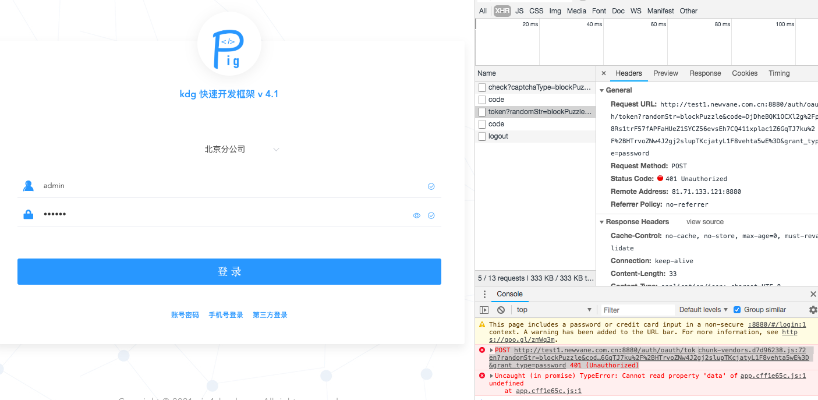Screen dimensions: 818x400
Task: Open the 北京分公司 branch dropdown
Action: 241,150
